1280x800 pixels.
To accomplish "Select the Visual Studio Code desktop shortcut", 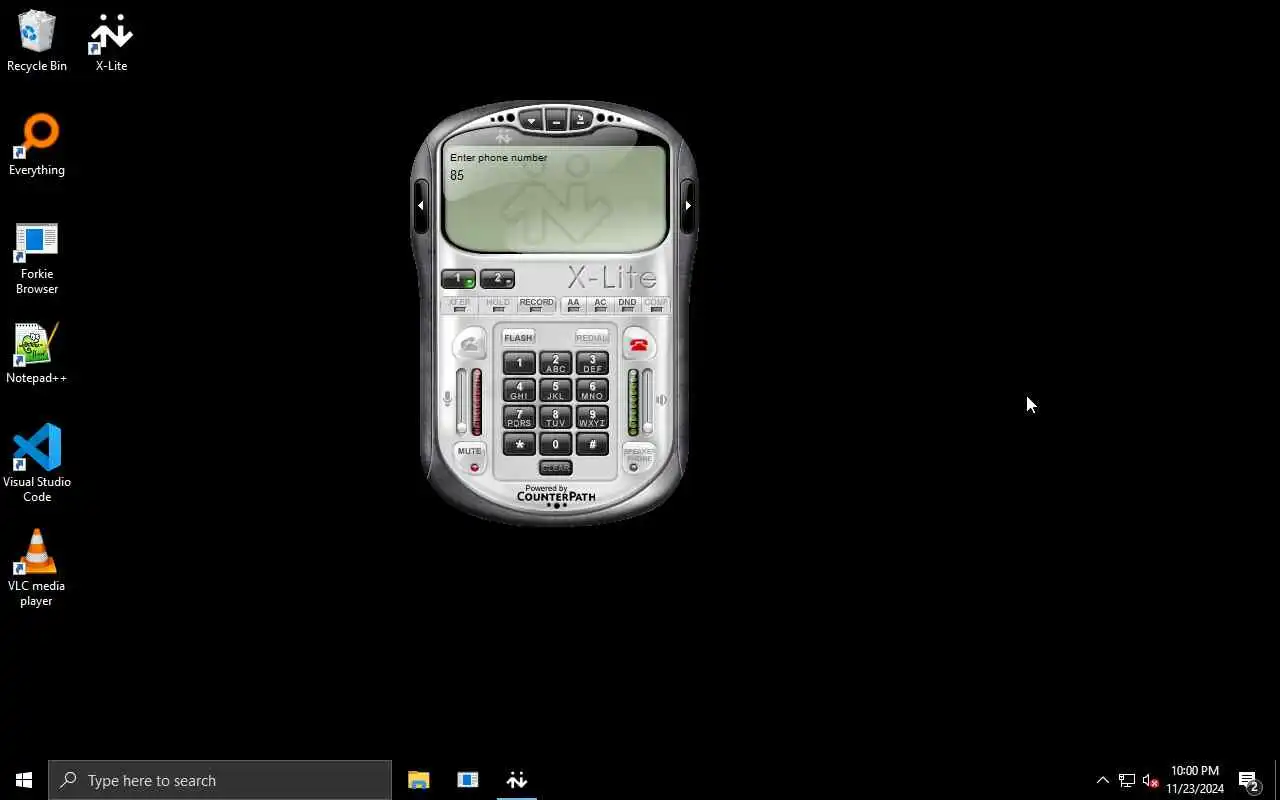I will click(x=37, y=463).
